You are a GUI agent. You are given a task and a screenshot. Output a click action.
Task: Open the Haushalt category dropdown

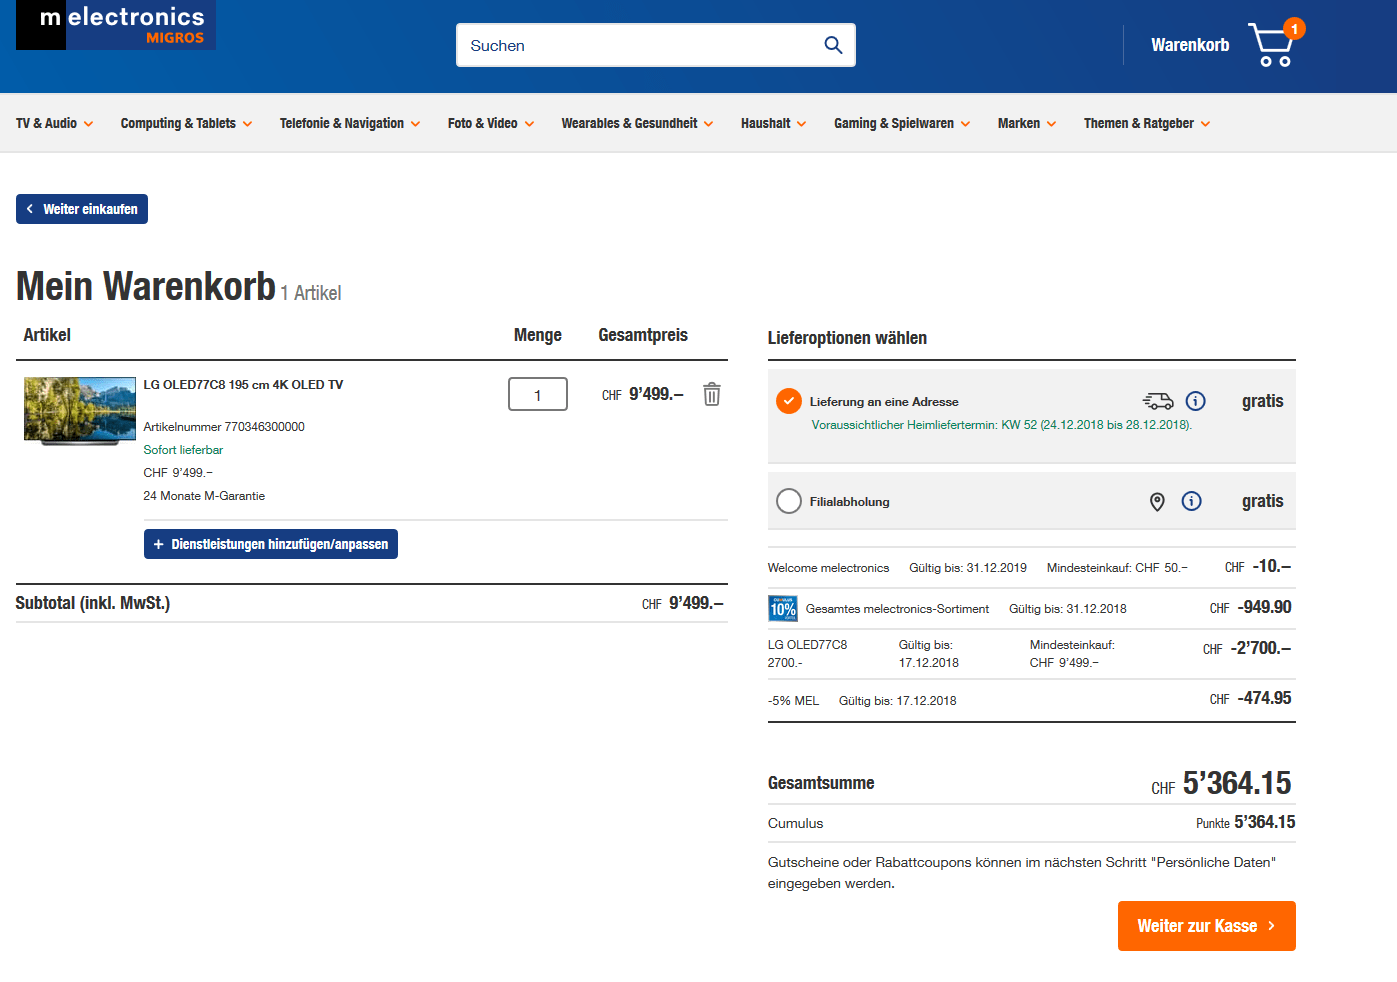773,124
